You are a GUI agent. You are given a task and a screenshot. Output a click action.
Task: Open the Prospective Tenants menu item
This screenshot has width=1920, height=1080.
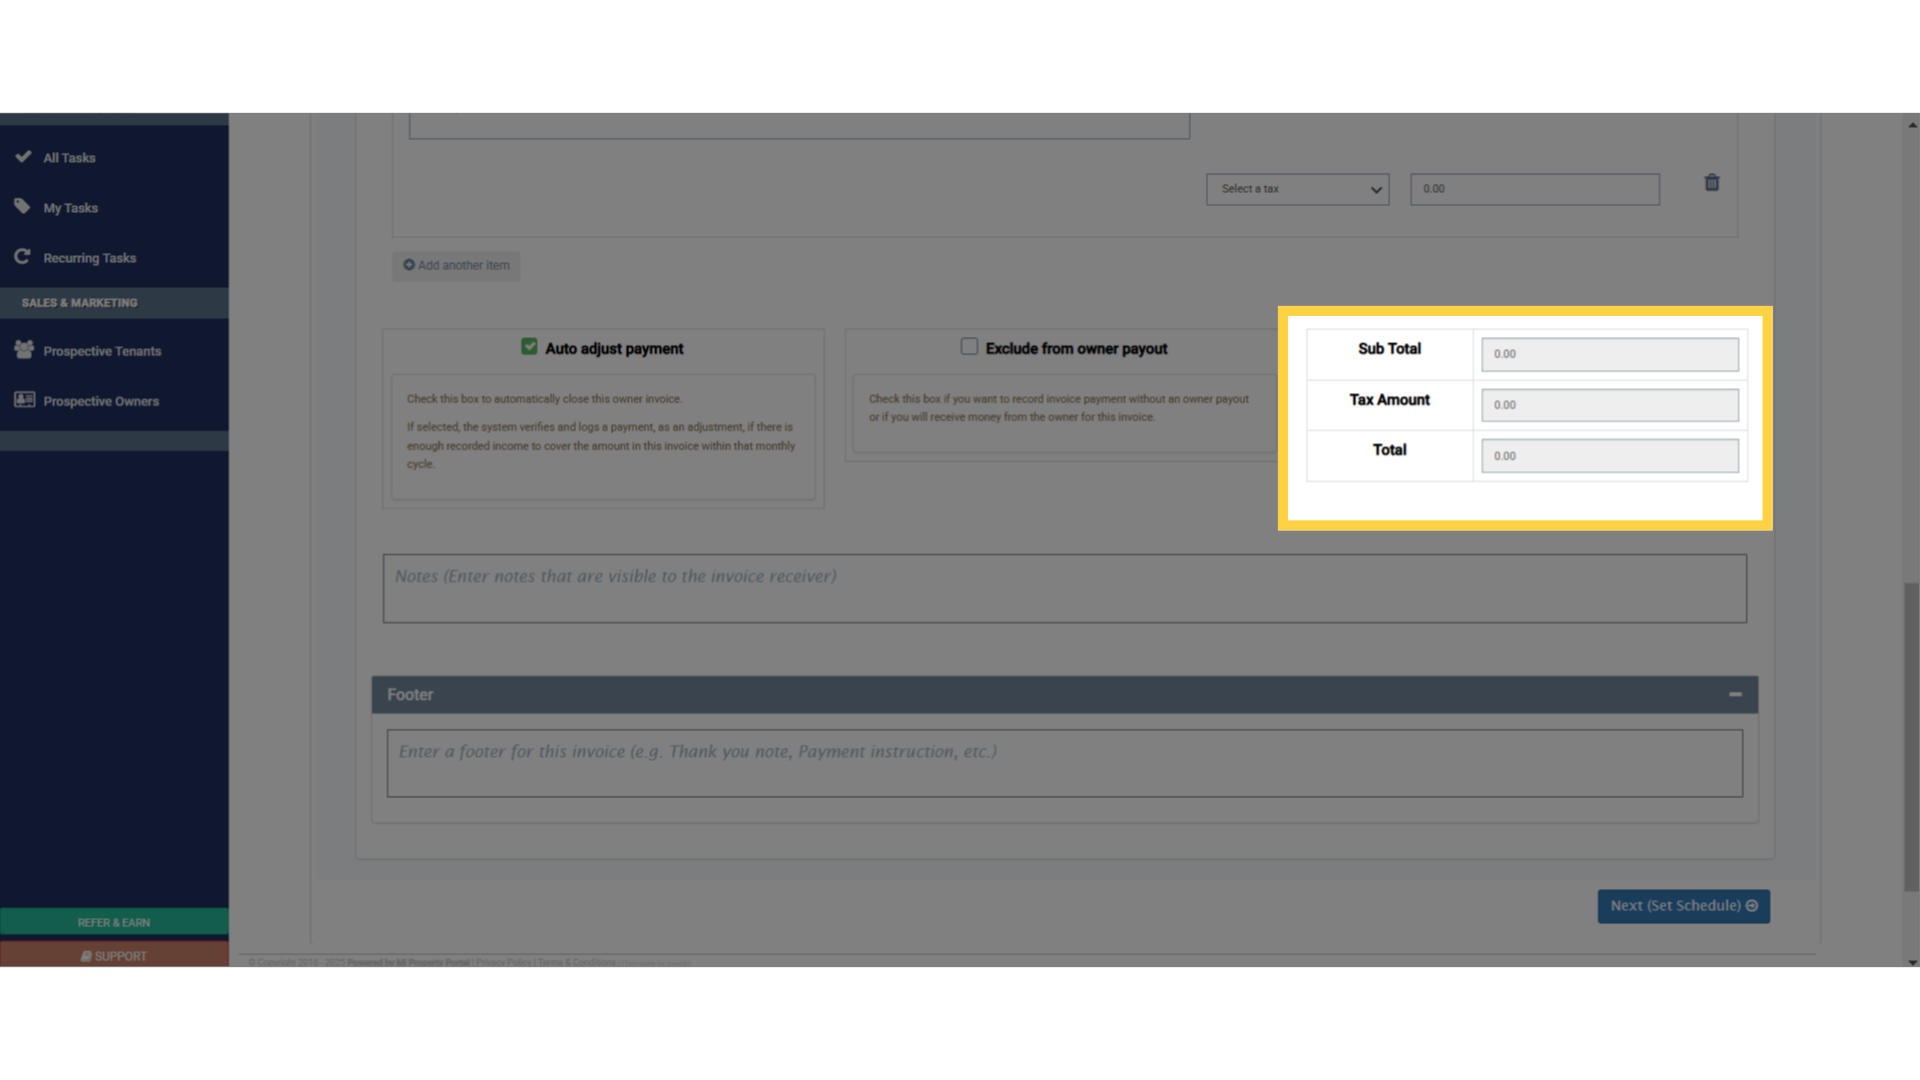(x=102, y=351)
